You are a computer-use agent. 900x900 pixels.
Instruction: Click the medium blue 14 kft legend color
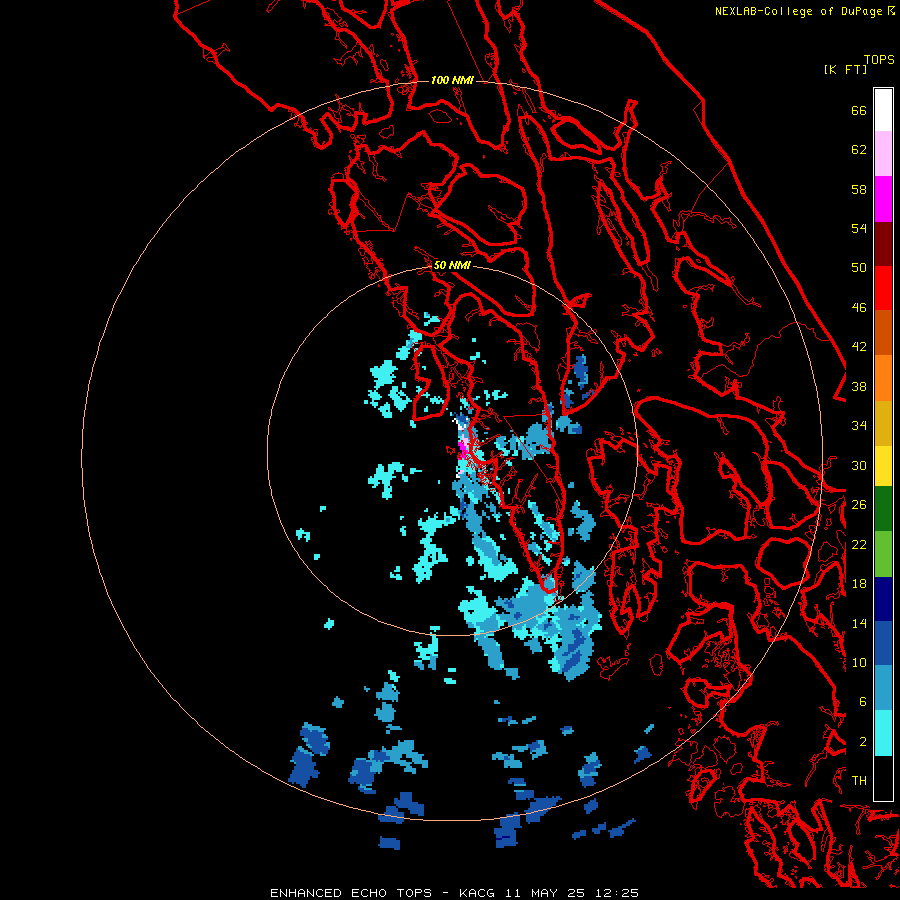tap(883, 642)
